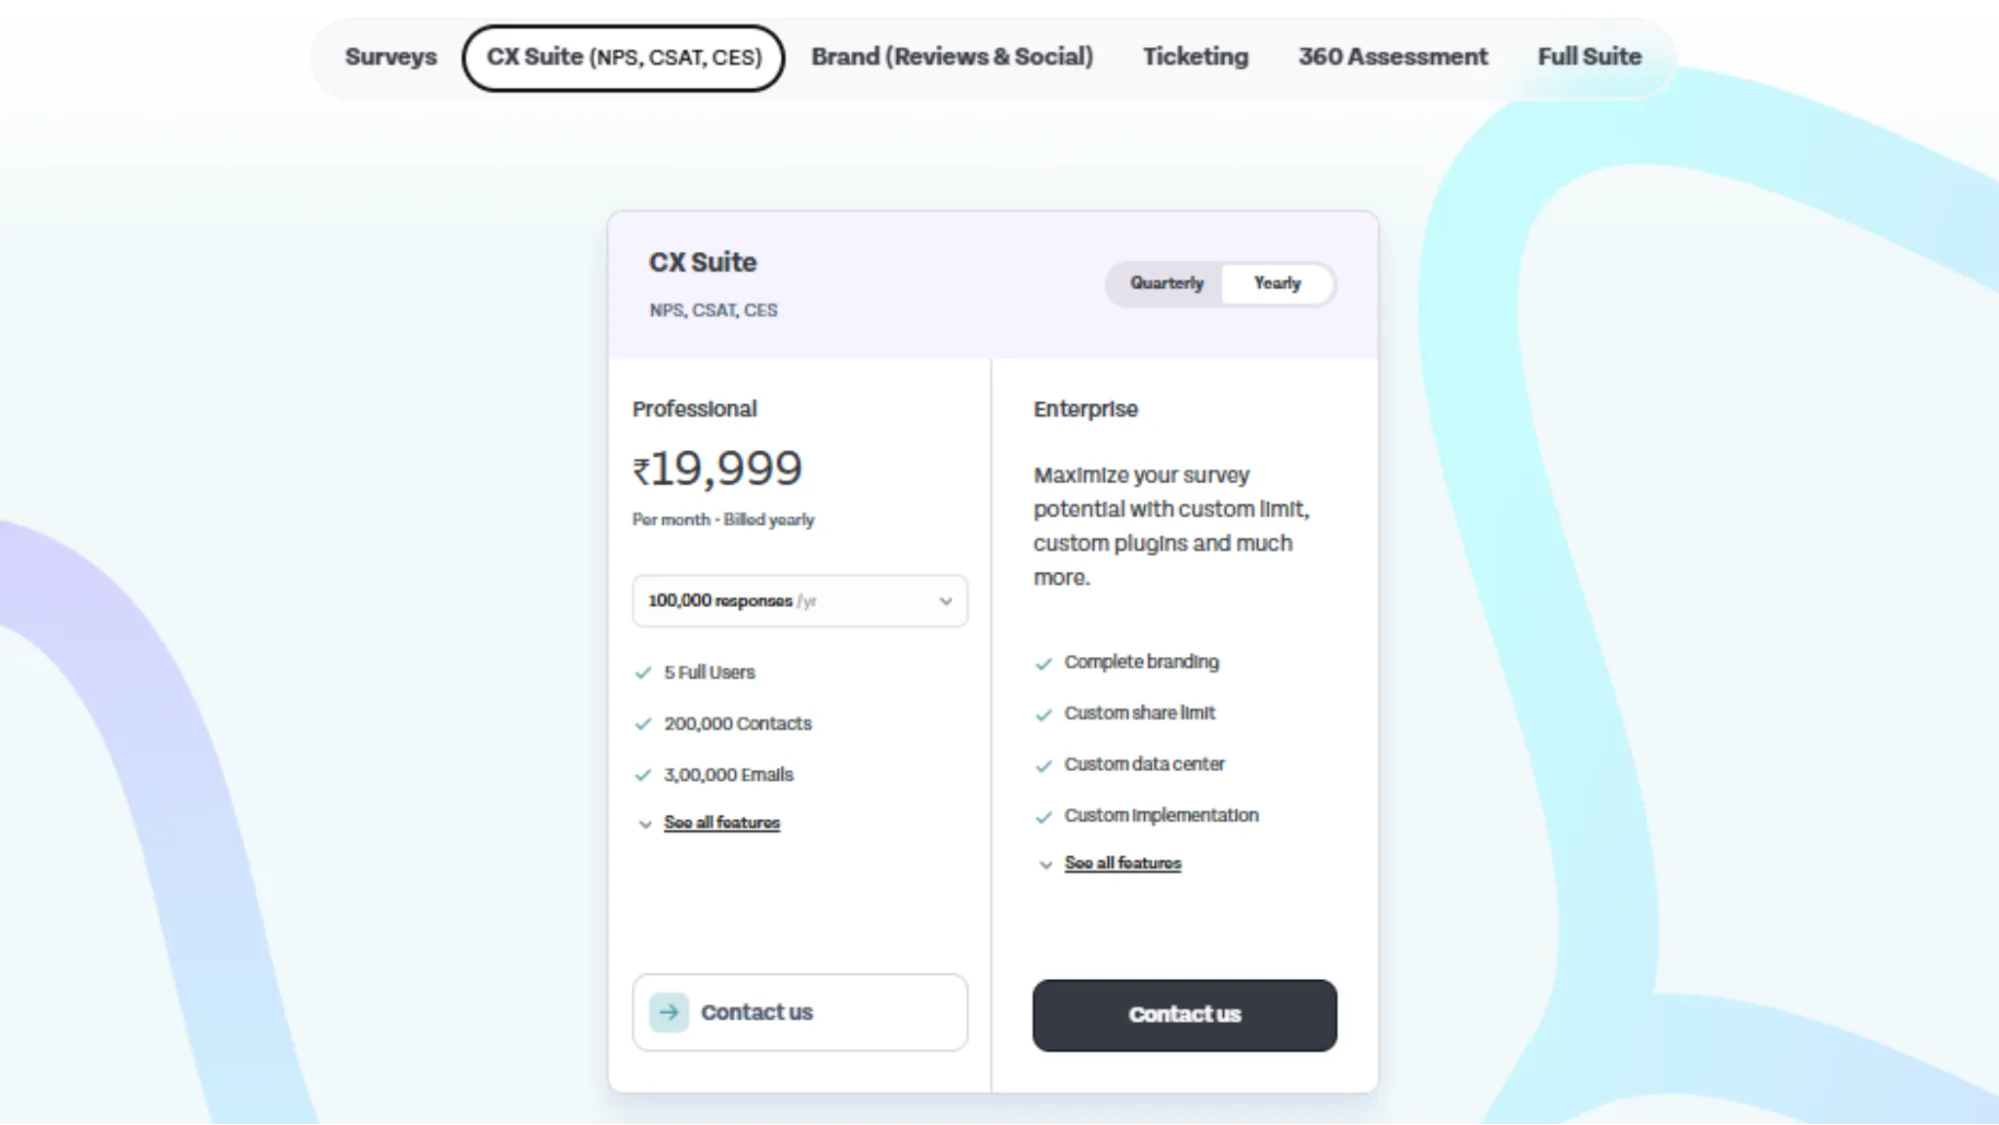This screenshot has width=1999, height=1125.
Task: Click the checkmark next to 200,000 Contacts
Action: pyautogui.click(x=642, y=724)
